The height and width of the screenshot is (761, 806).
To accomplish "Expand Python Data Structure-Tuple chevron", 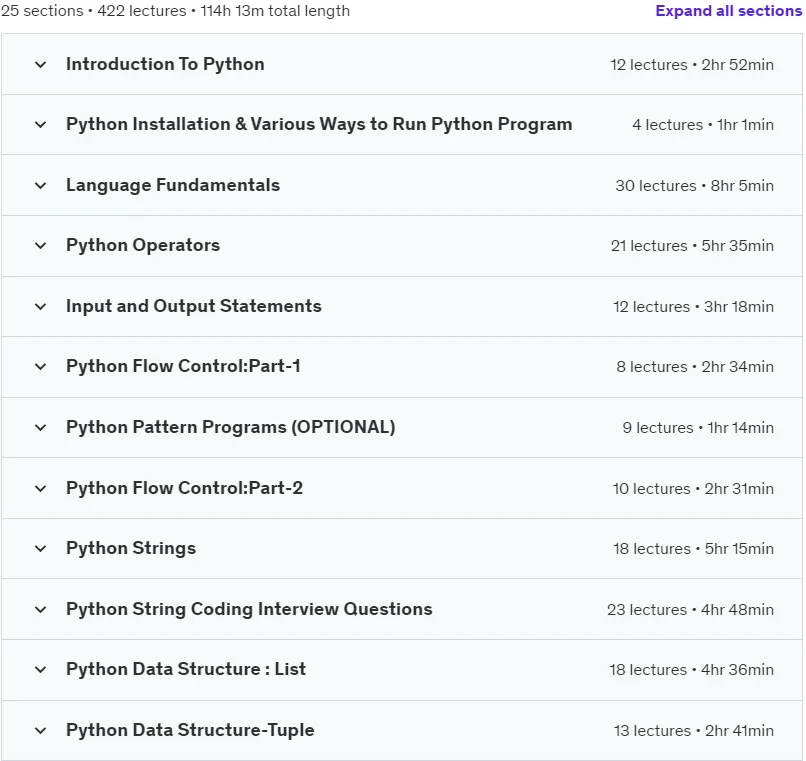I will click(41, 731).
